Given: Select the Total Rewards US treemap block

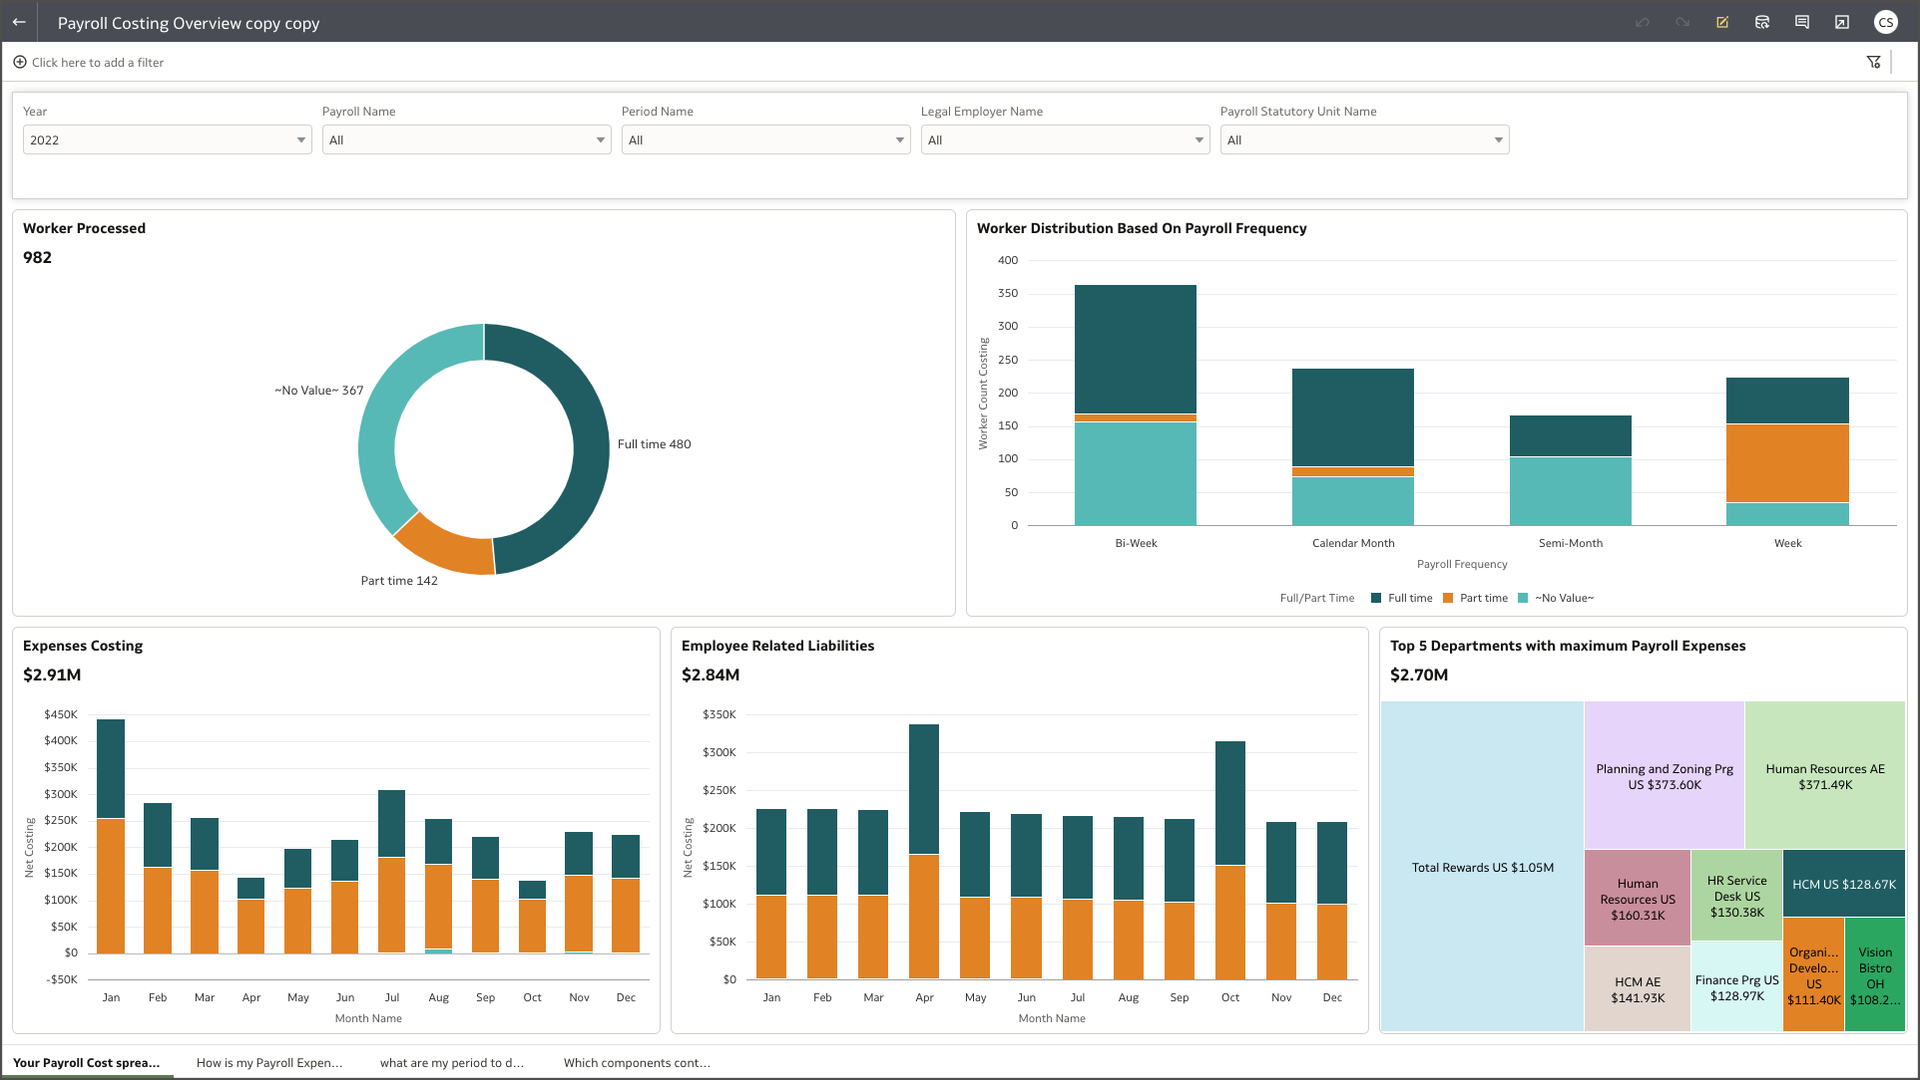Looking at the screenshot, I should coord(1482,867).
